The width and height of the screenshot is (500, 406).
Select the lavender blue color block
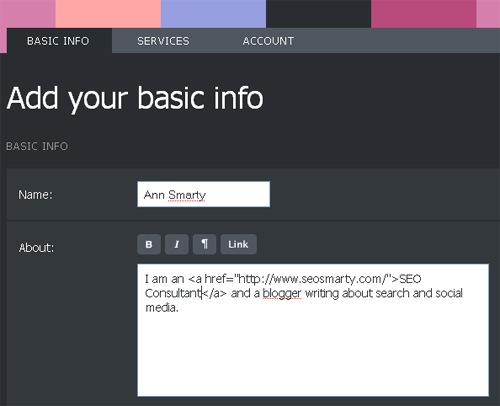(x=213, y=14)
